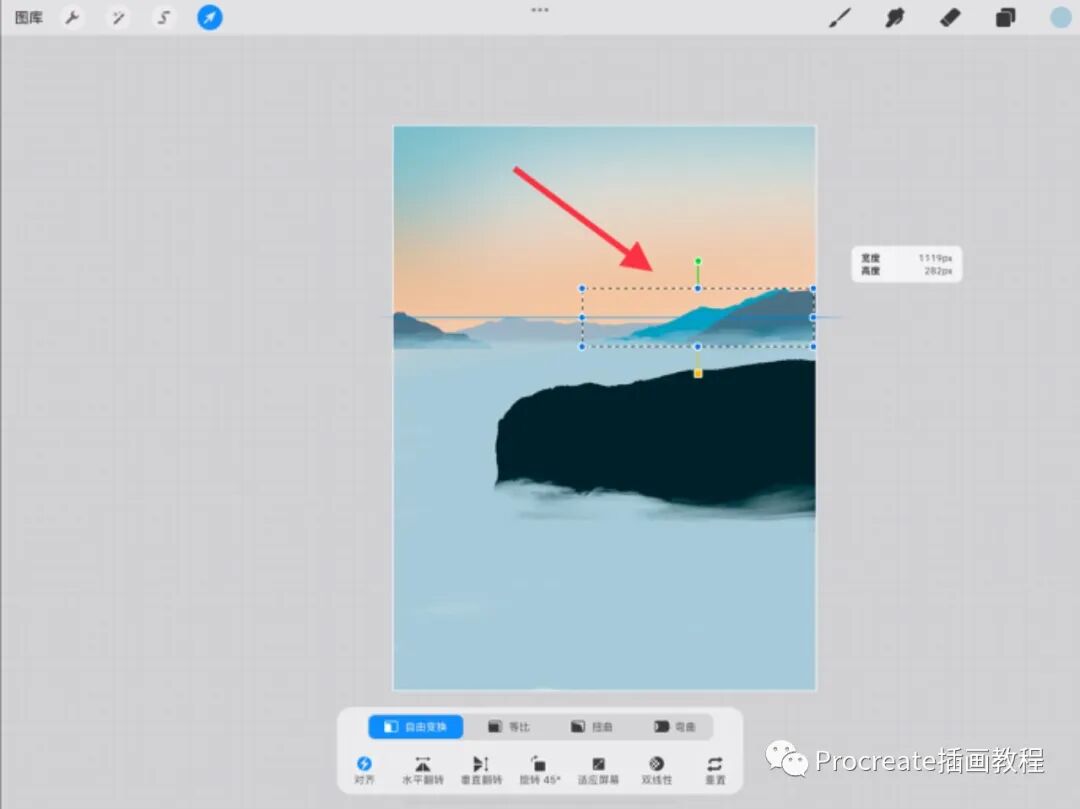Click Reset (重置) transform
Image resolution: width=1080 pixels, height=809 pixels.
tap(715, 770)
